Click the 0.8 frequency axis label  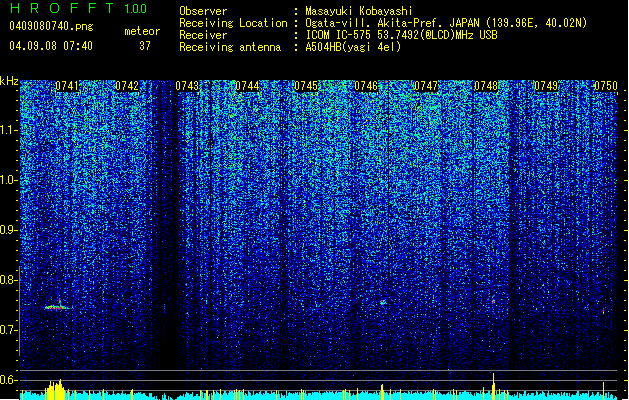pyautogui.click(x=9, y=280)
